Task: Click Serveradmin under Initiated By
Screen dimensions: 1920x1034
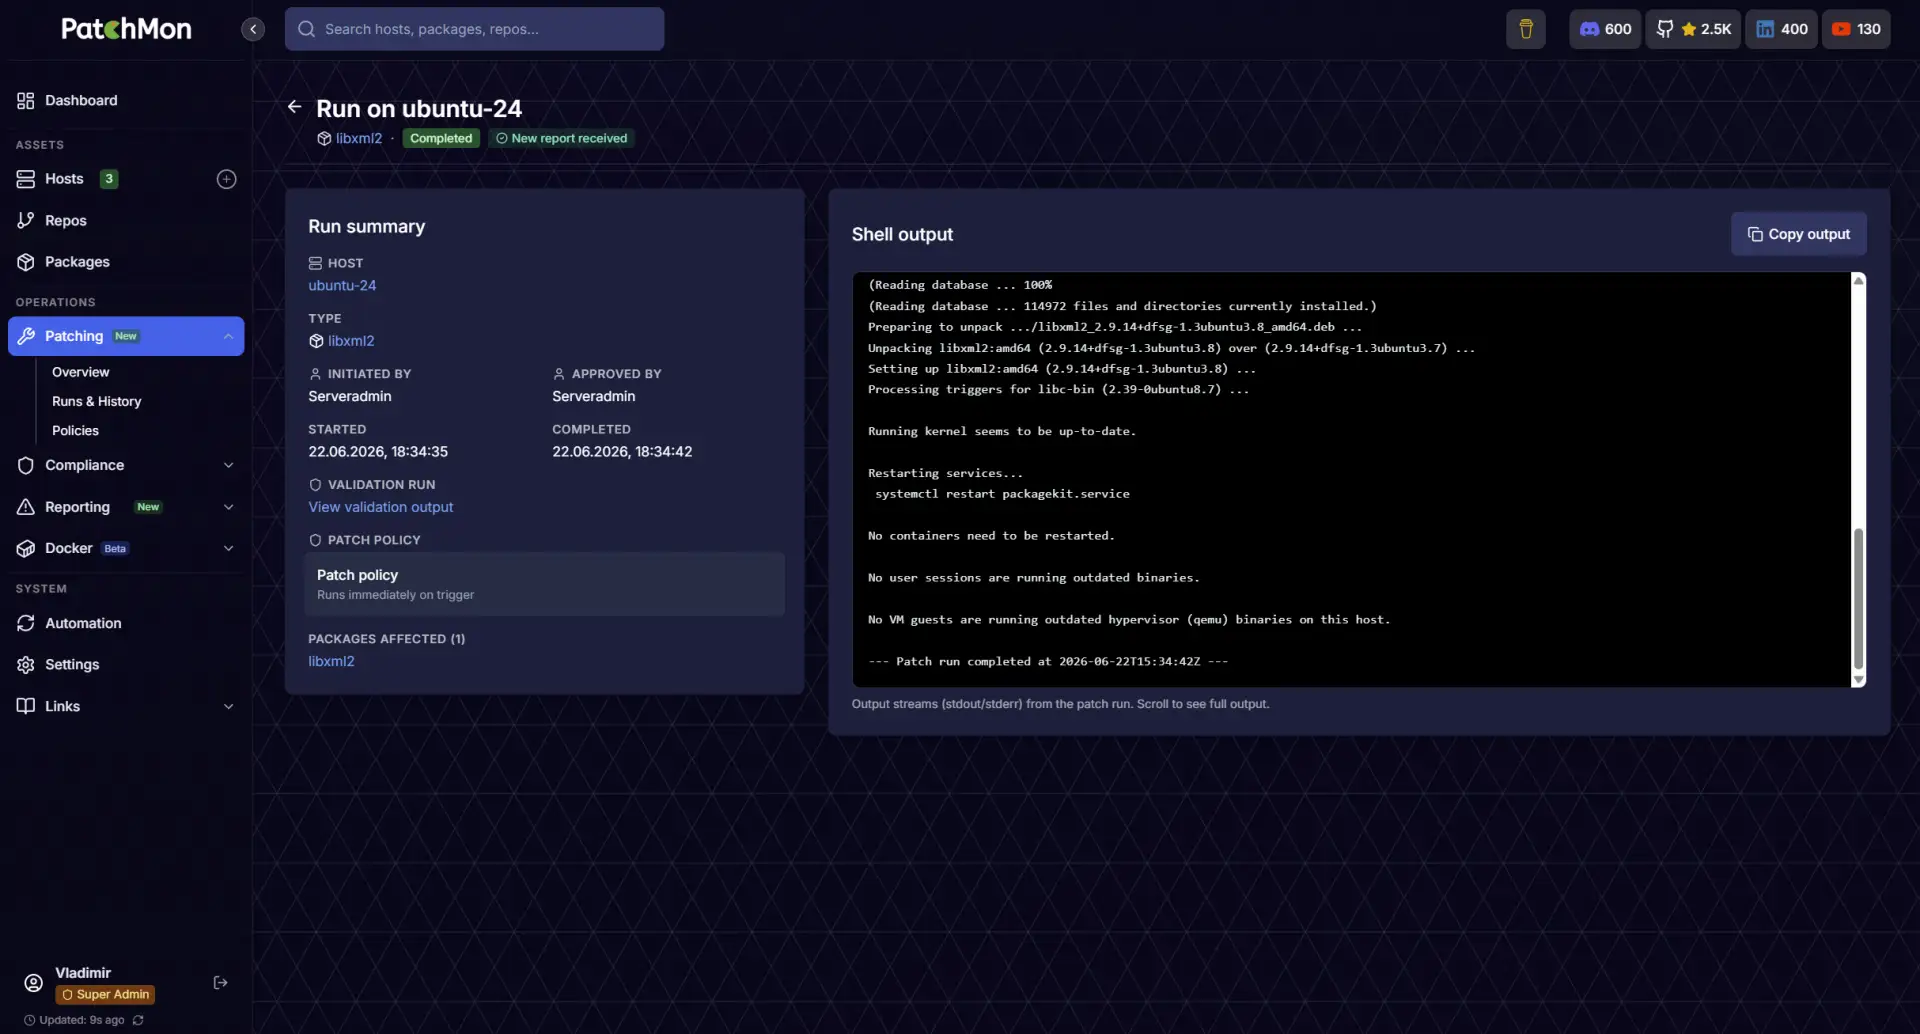Action: (x=350, y=397)
